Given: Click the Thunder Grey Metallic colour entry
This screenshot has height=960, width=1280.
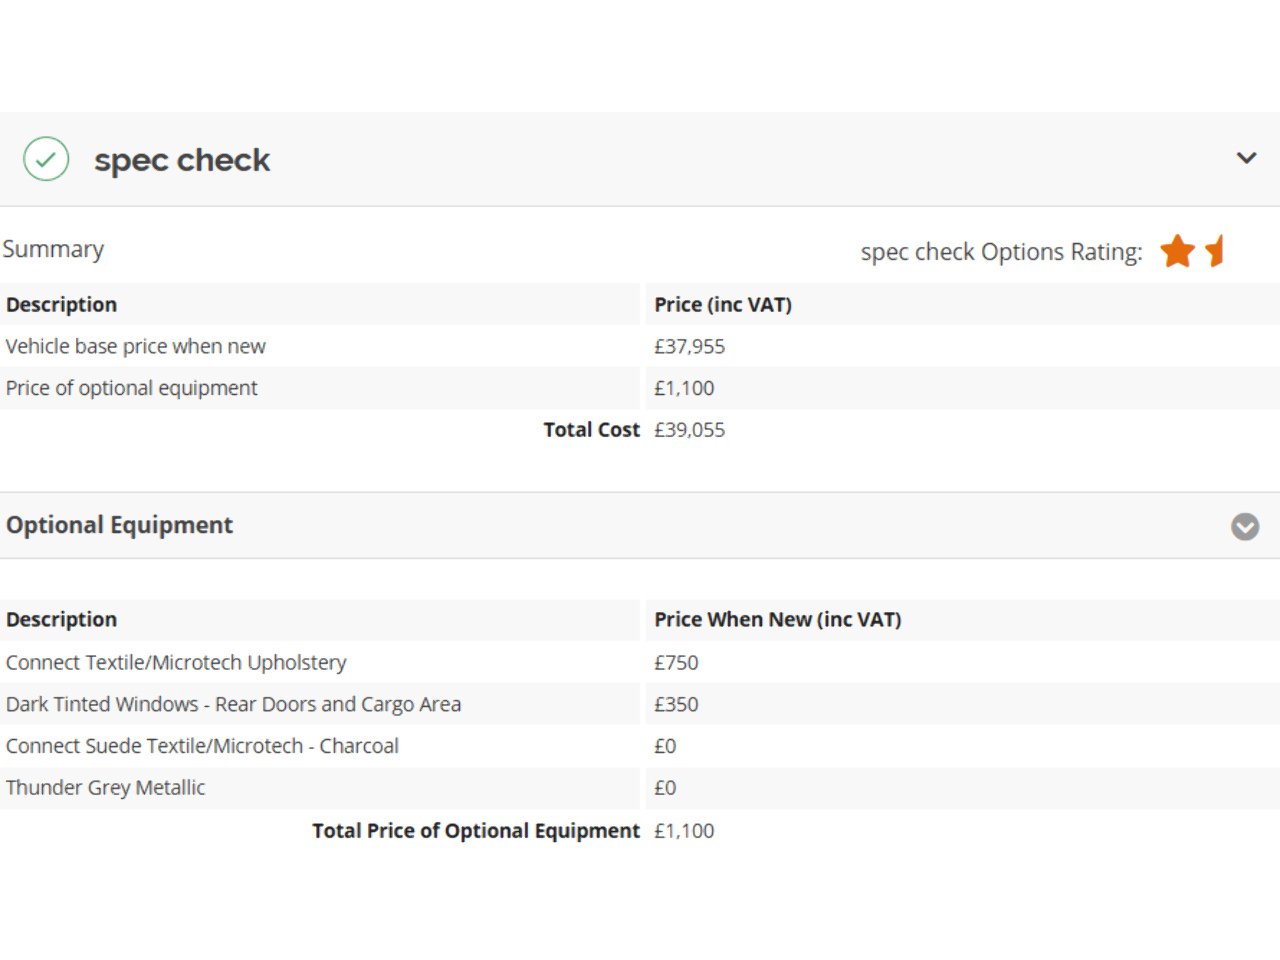Looking at the screenshot, I should [105, 788].
